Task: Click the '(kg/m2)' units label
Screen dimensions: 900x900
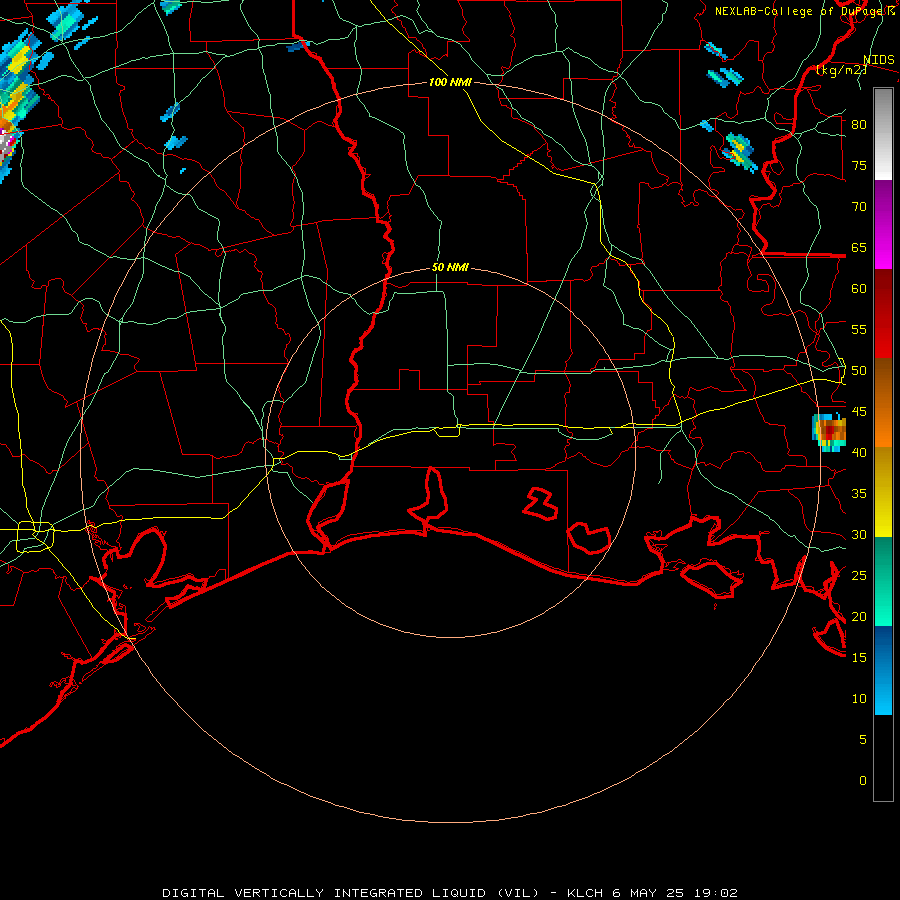Action: 841,70
